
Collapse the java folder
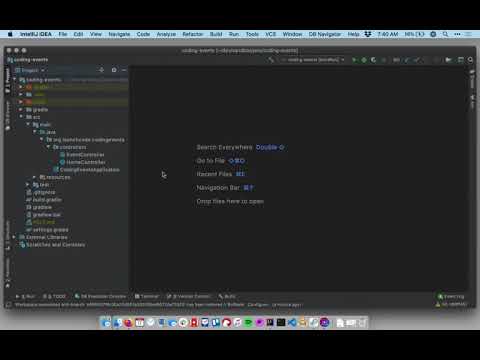tap(35, 132)
